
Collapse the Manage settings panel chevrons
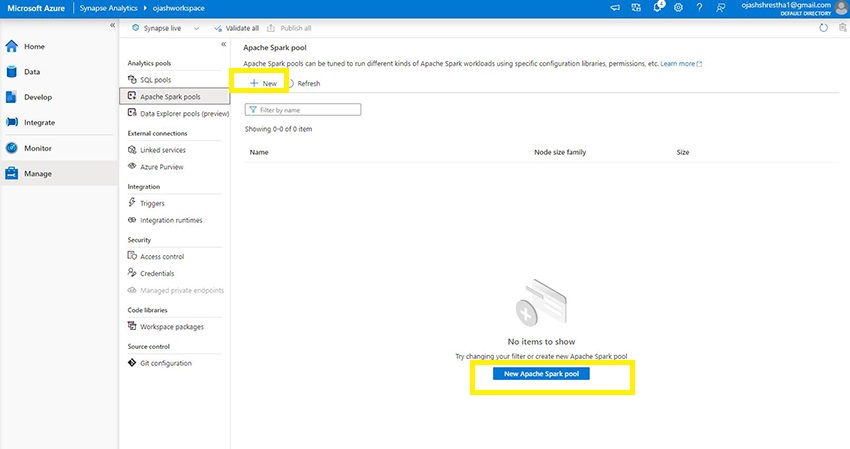tap(223, 44)
